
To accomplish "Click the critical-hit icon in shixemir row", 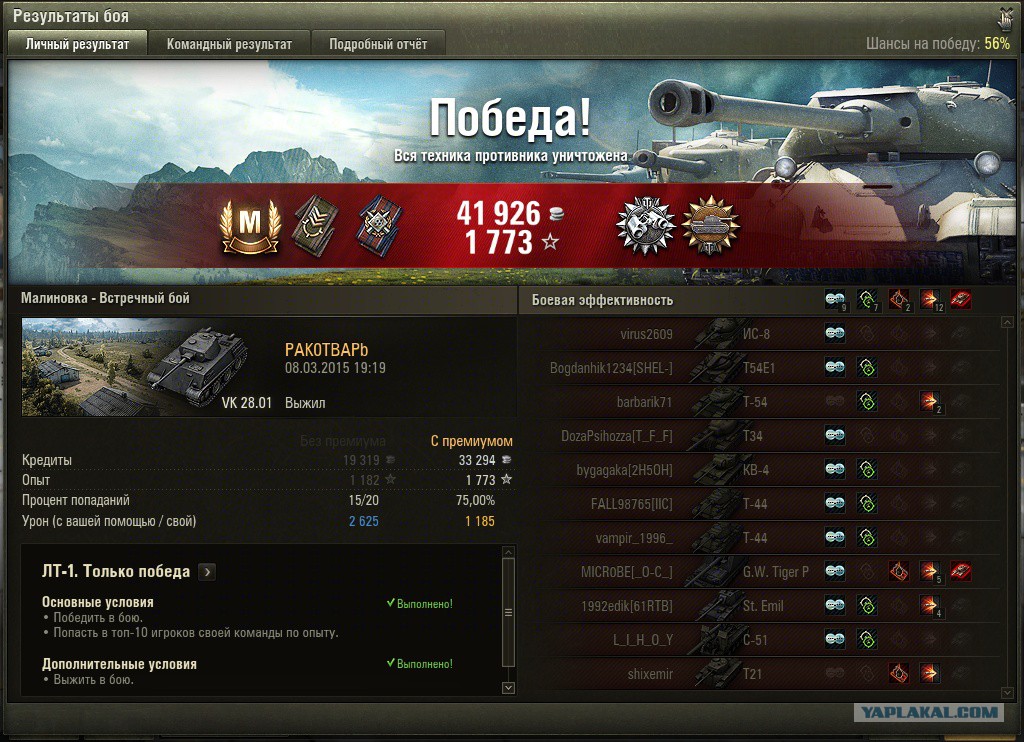I will (x=899, y=673).
